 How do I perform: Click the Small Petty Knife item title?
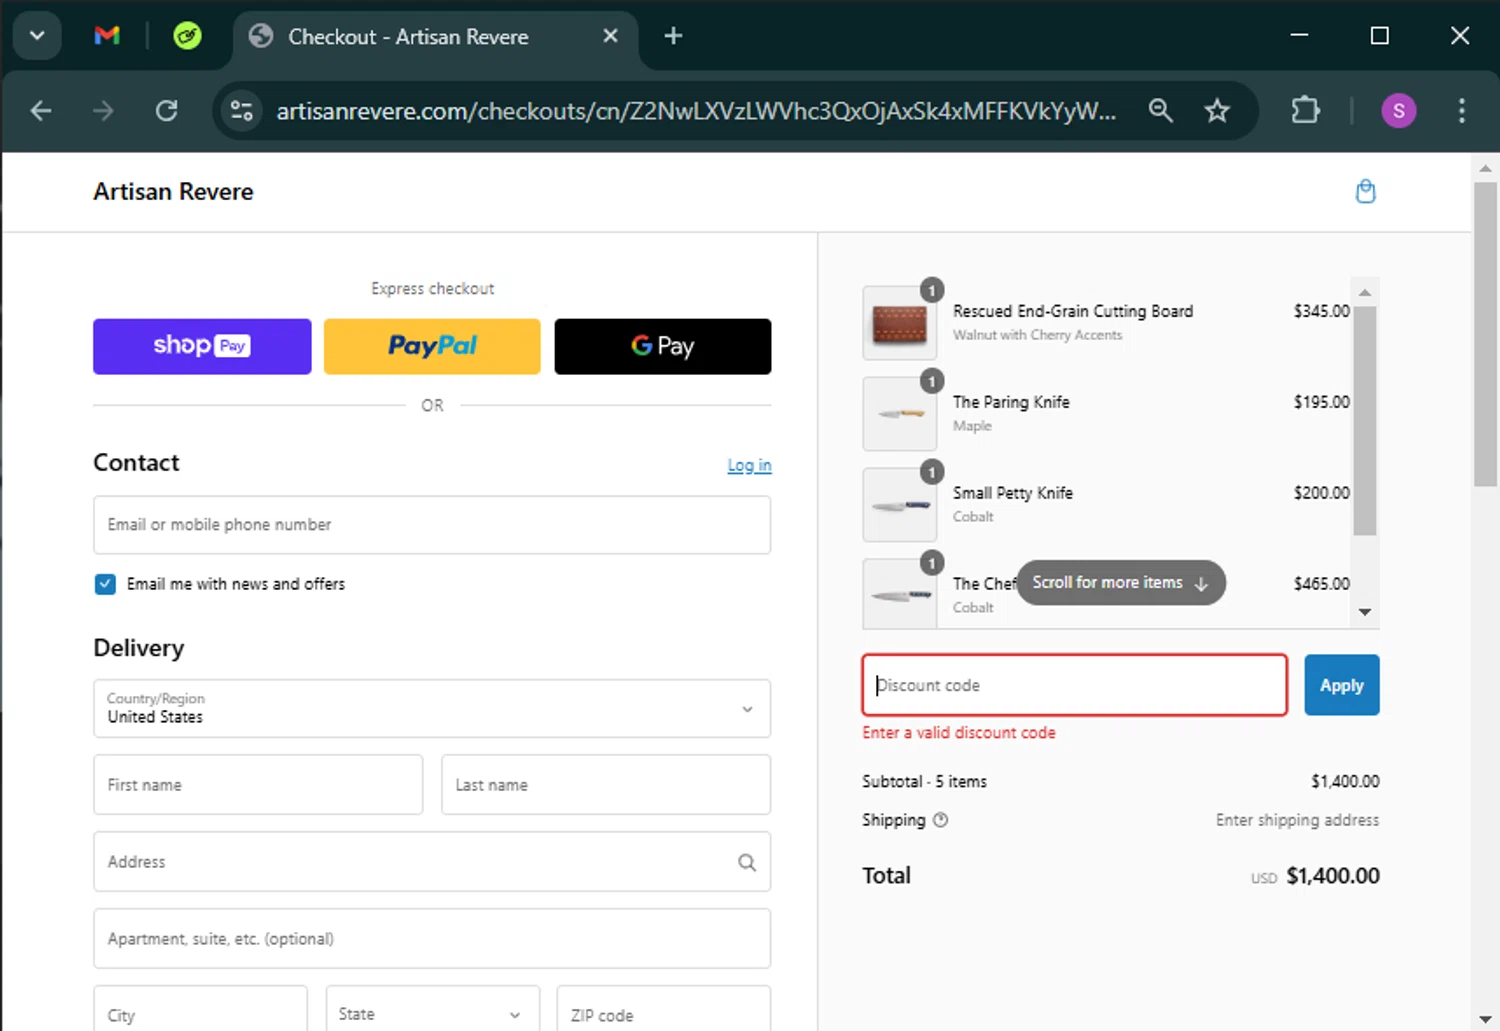pos(1013,493)
